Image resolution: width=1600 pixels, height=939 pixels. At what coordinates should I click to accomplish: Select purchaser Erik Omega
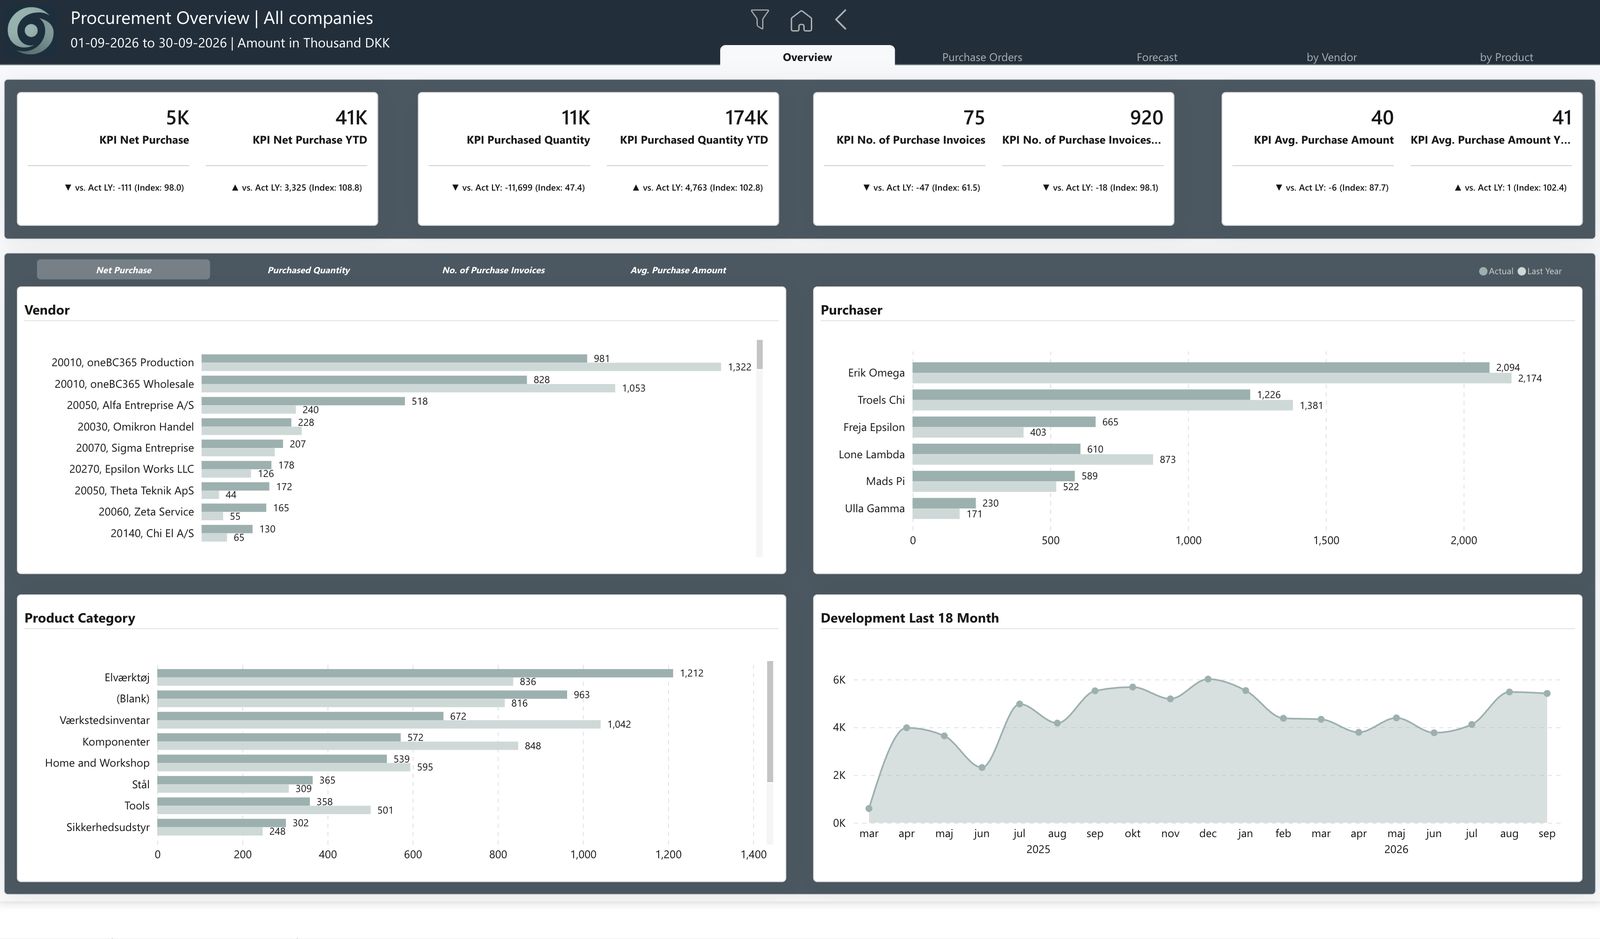click(876, 373)
